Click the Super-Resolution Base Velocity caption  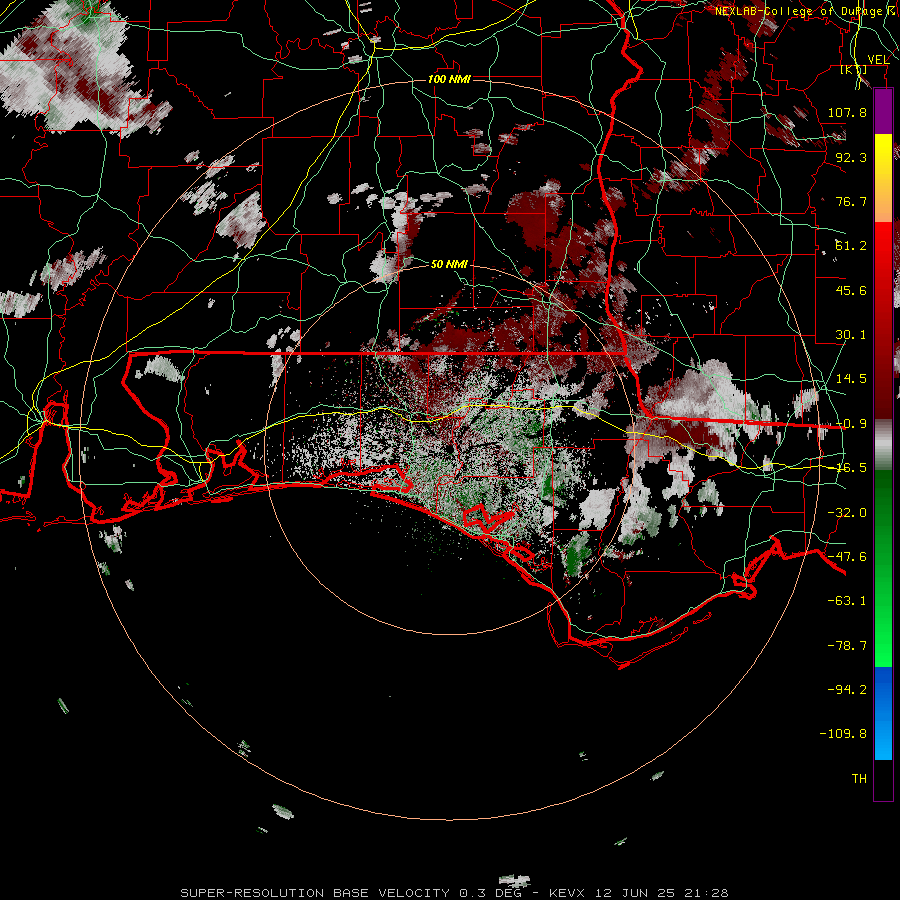[x=454, y=893]
